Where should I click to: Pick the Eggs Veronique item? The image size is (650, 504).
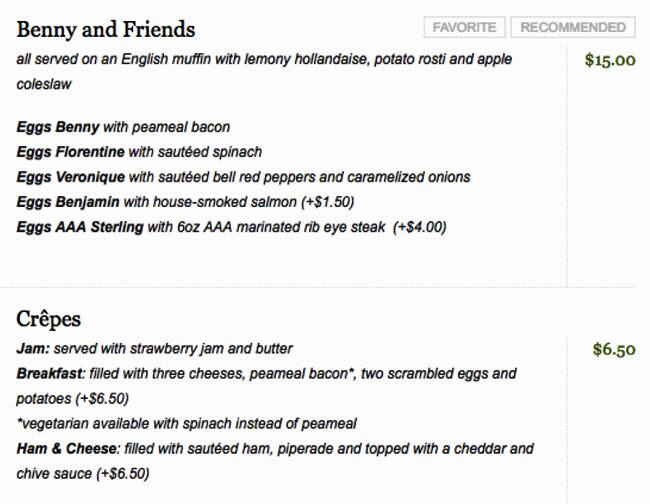[243, 177]
